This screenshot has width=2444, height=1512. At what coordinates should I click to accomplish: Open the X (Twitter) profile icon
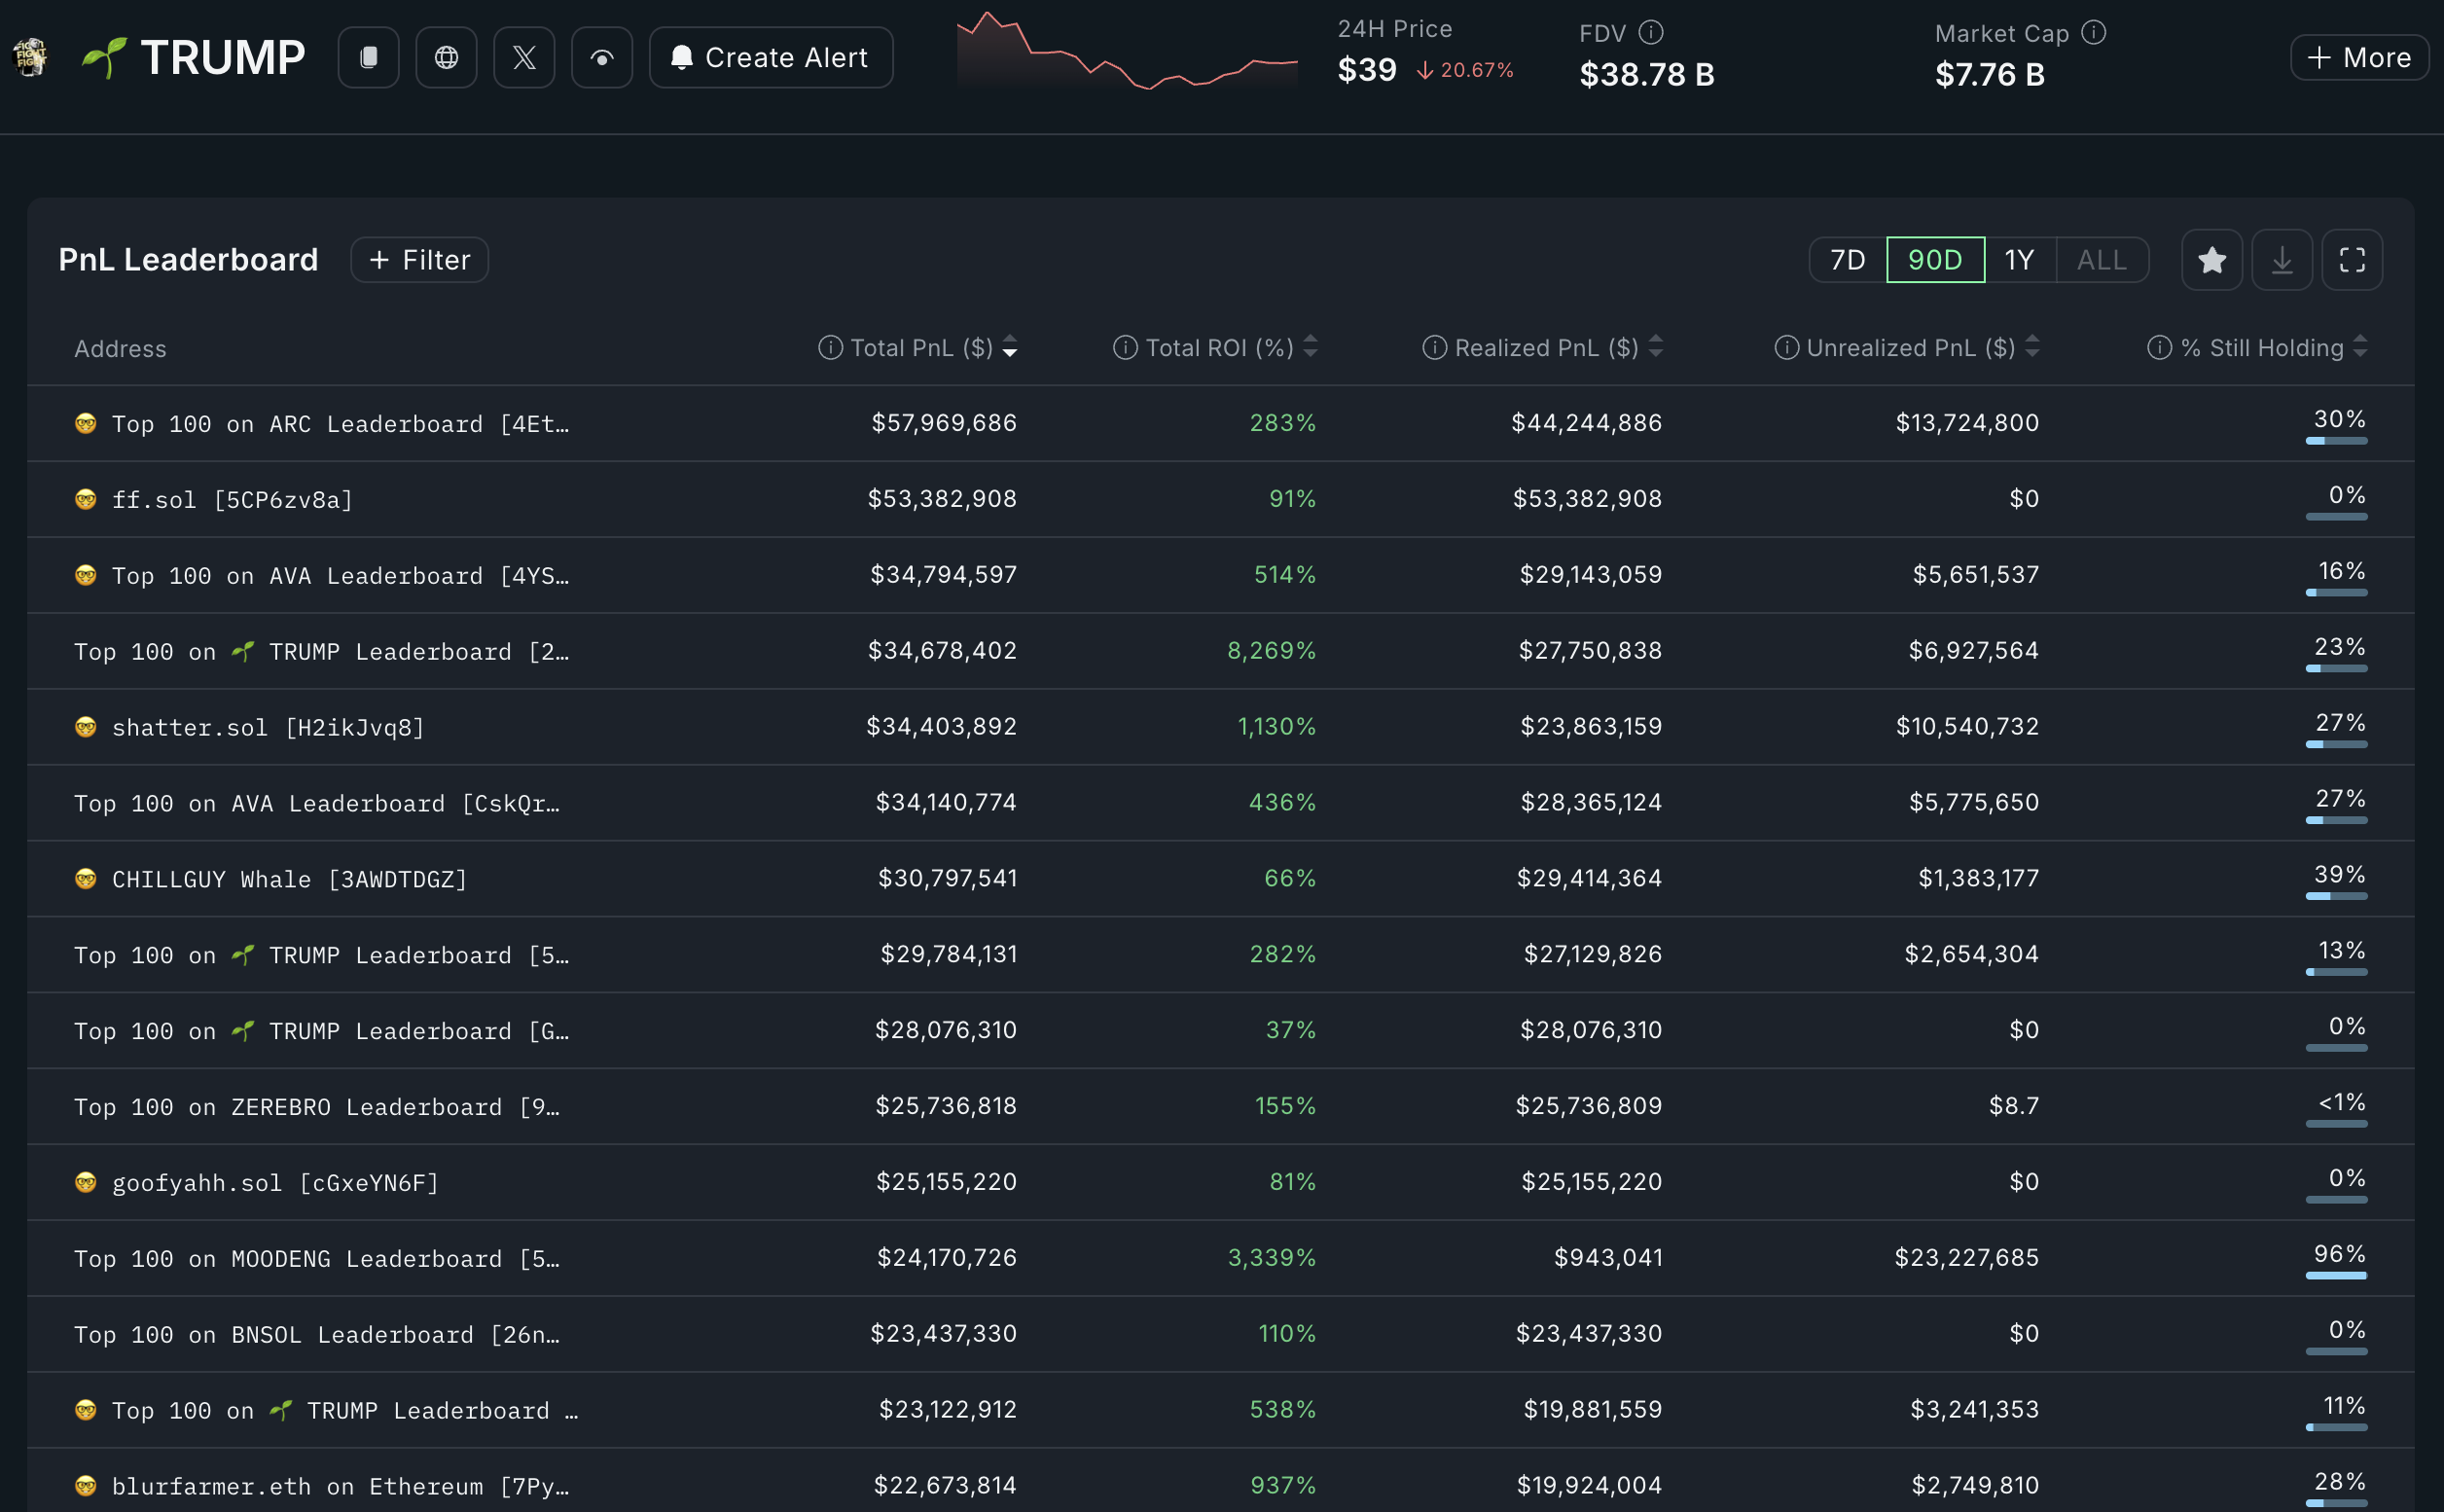coord(524,58)
